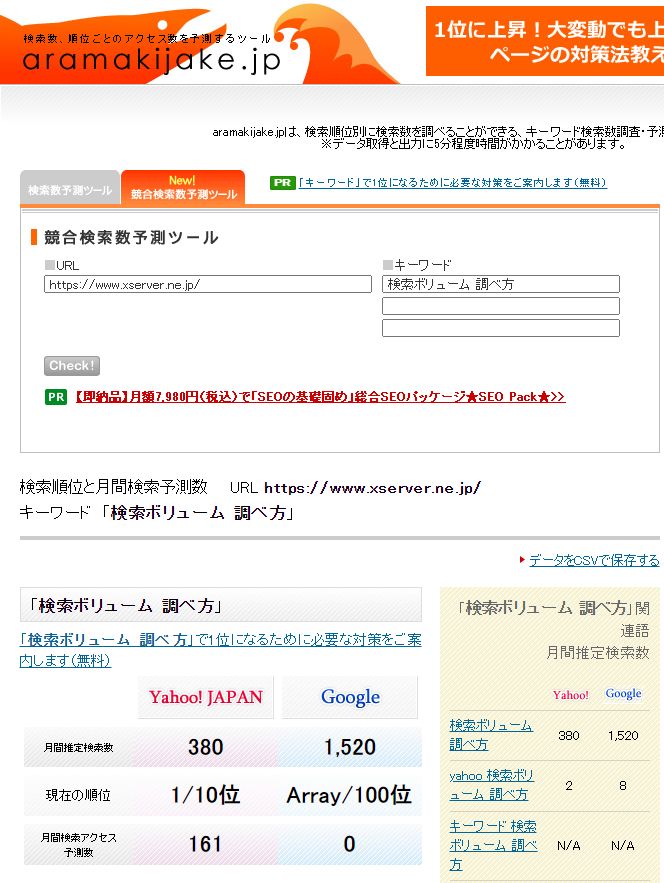Focus the URL input field
Screen dimensions: 664x883
(x=208, y=284)
